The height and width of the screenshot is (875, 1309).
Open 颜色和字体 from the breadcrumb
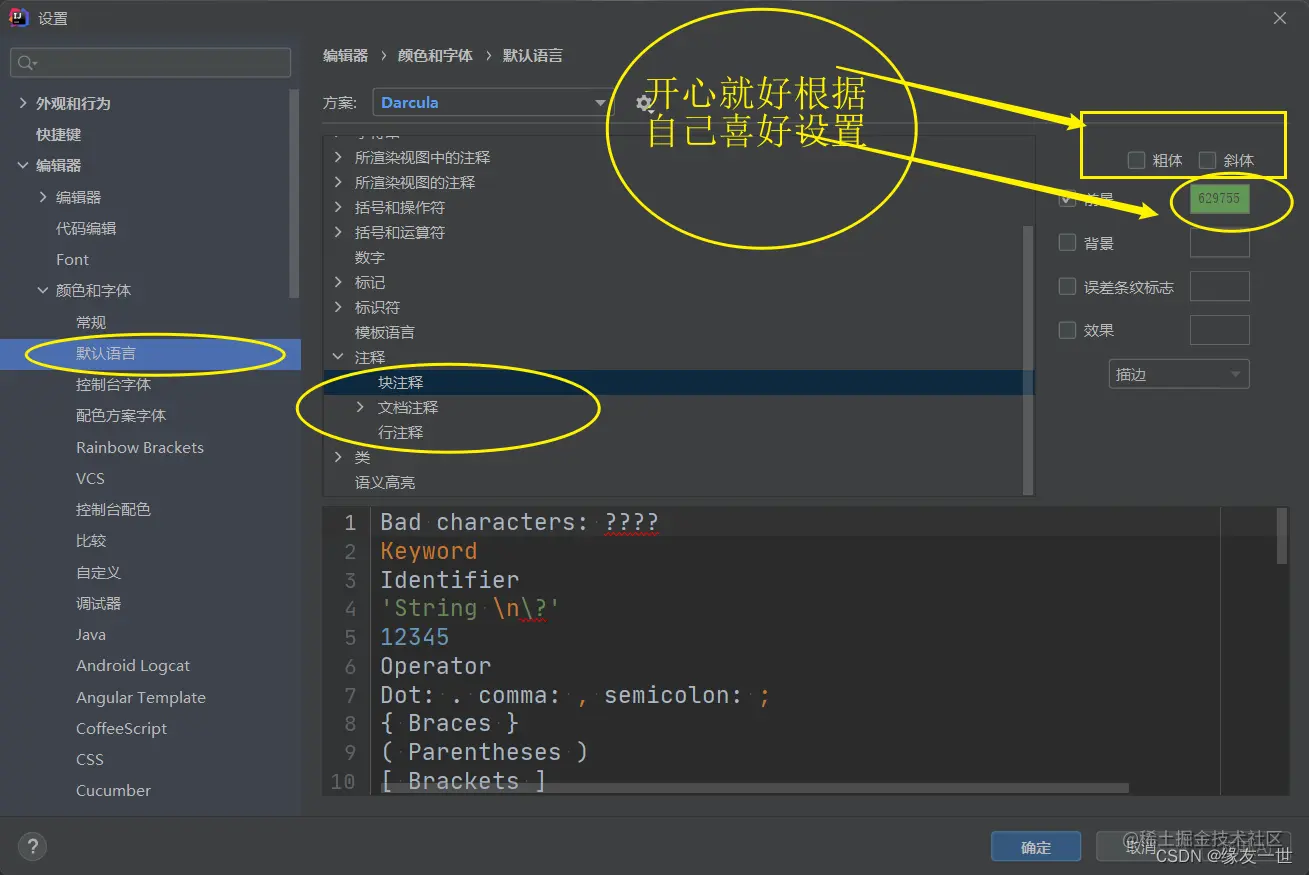tap(434, 55)
